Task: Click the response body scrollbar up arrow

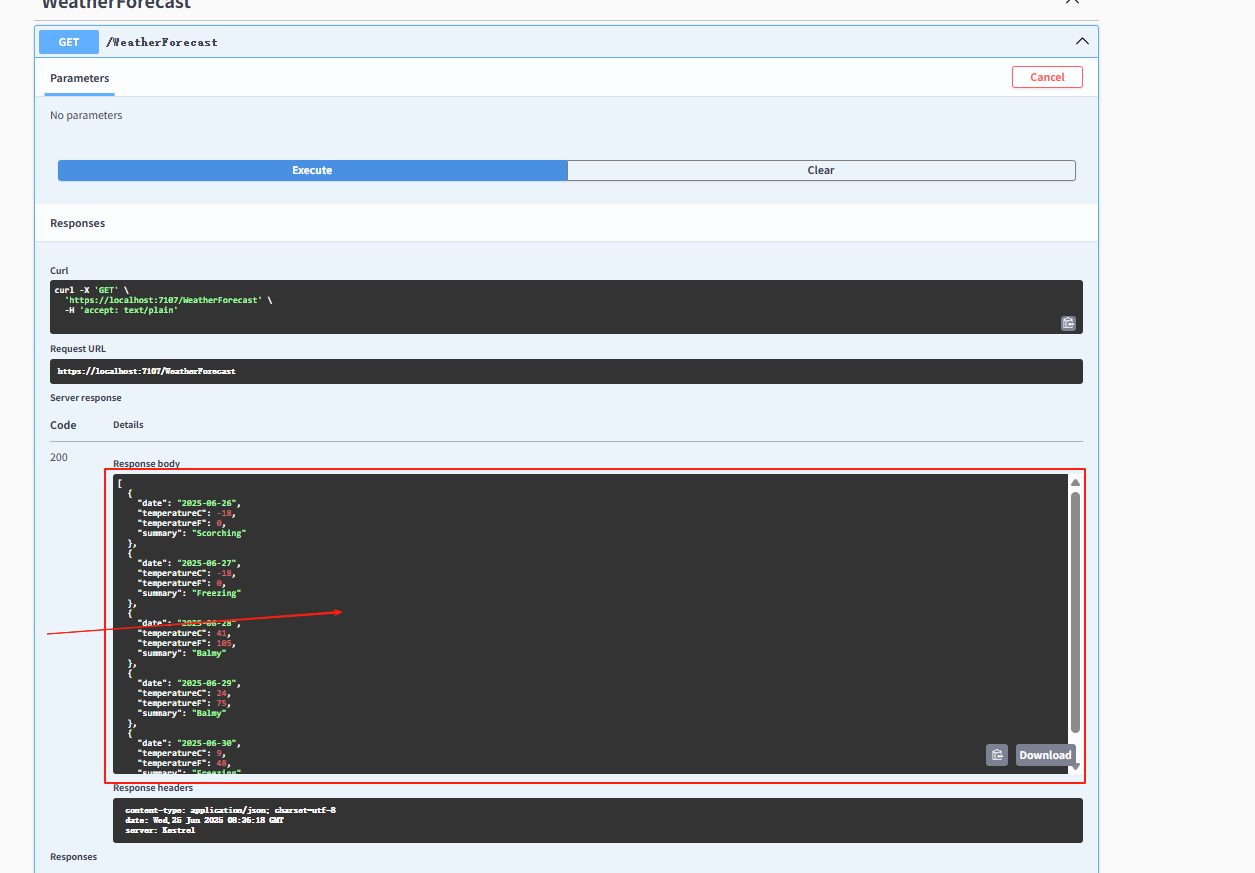Action: click(1075, 483)
